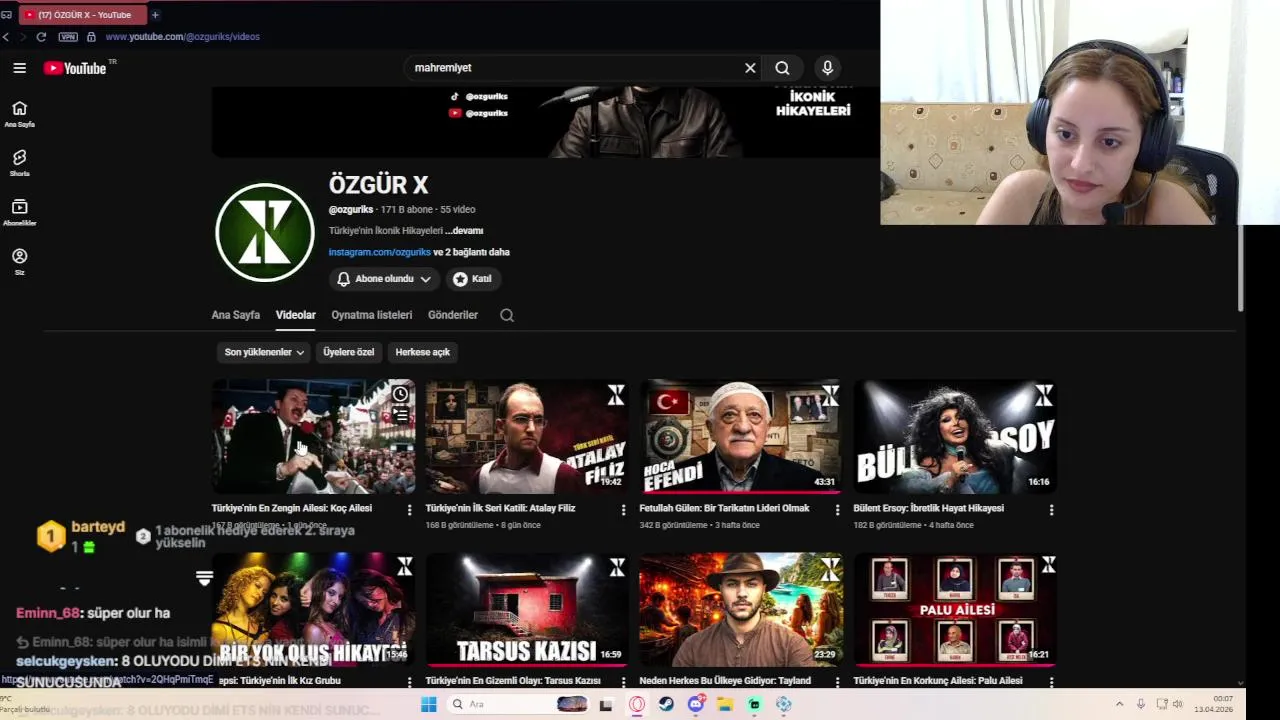Open Steam from the taskbar

click(x=666, y=704)
